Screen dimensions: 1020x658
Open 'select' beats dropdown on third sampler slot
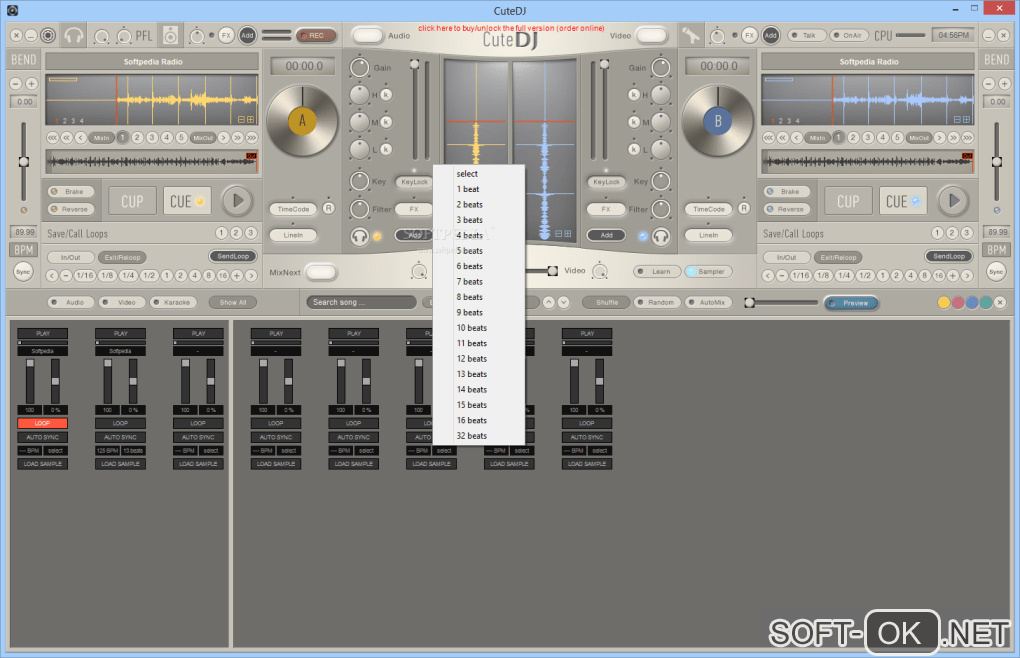[211, 451]
